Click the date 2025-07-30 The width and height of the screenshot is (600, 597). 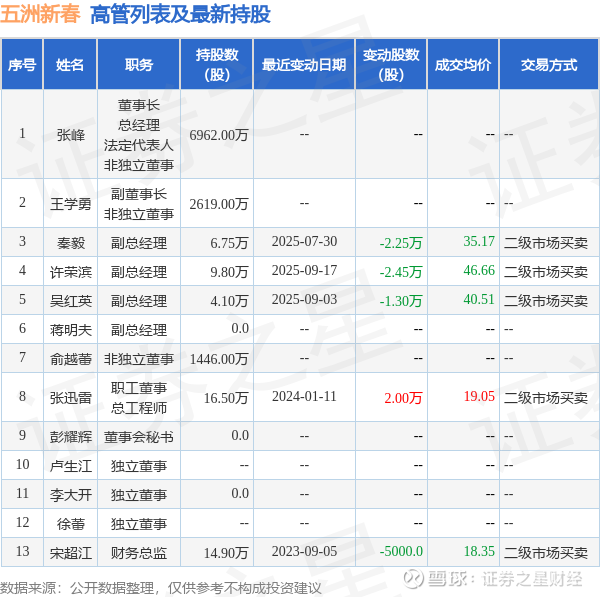click(304, 241)
